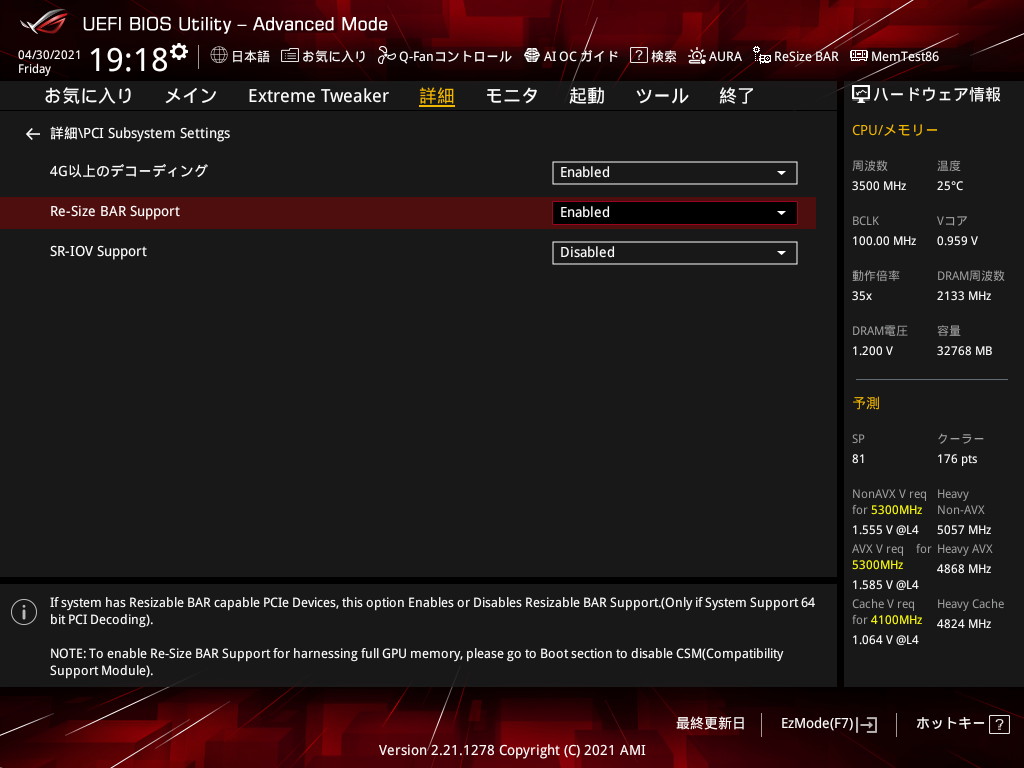This screenshot has width=1024, height=768.
Task: Select the SR-IOV Support row label
Action: 98,251
